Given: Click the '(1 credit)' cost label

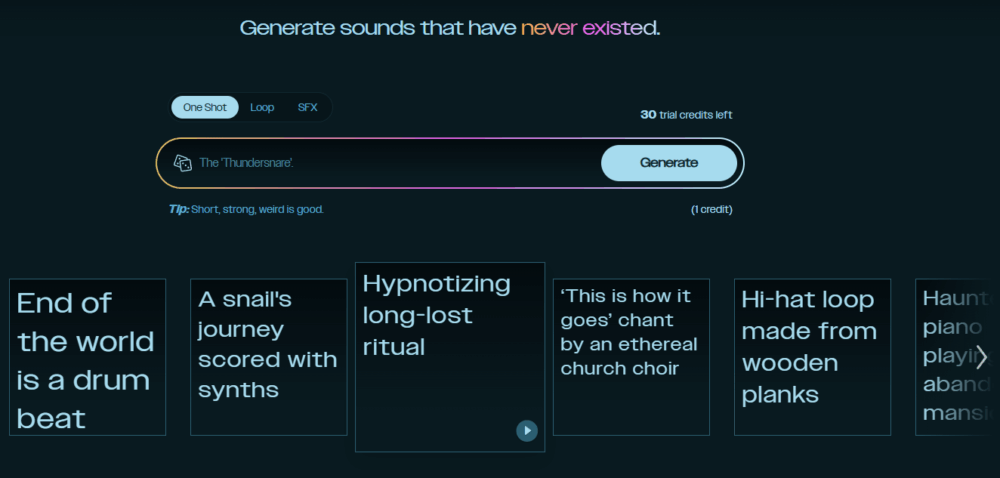Looking at the screenshot, I should click(711, 210).
